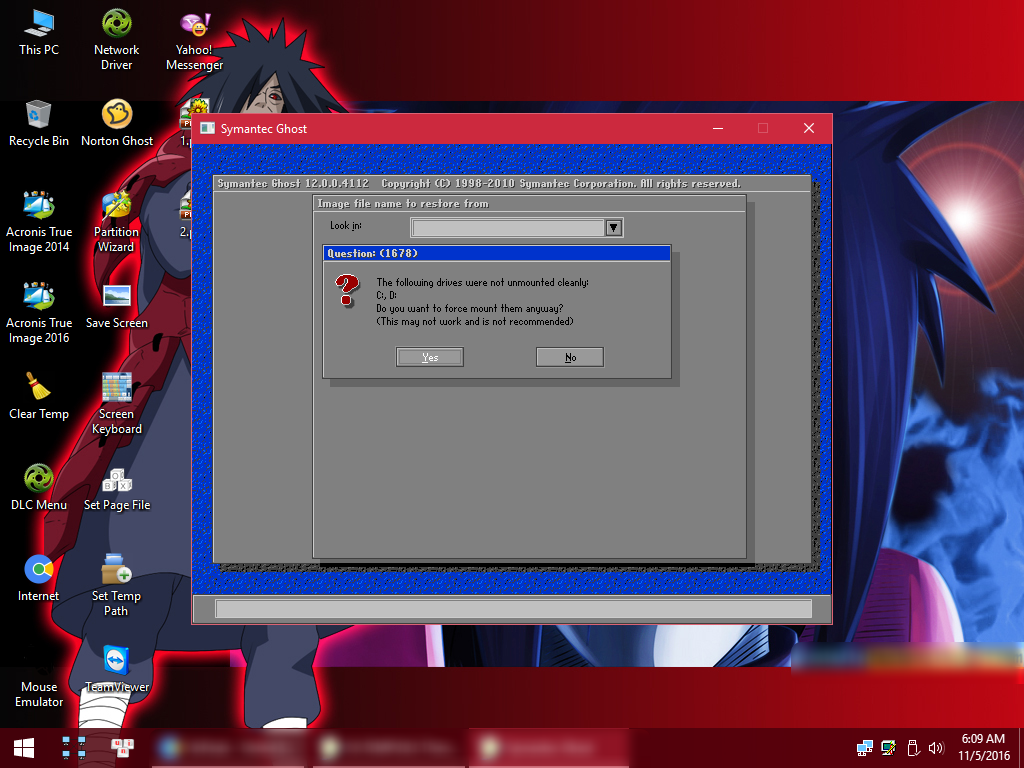
Task: Launch the Partition Wizard shortcut
Action: [x=116, y=222]
